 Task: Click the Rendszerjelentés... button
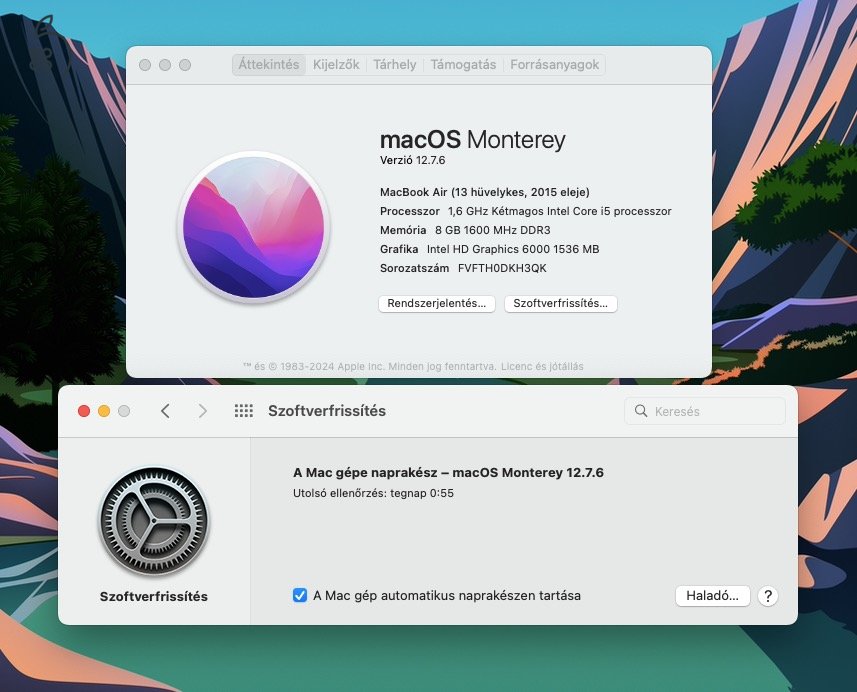(436, 303)
